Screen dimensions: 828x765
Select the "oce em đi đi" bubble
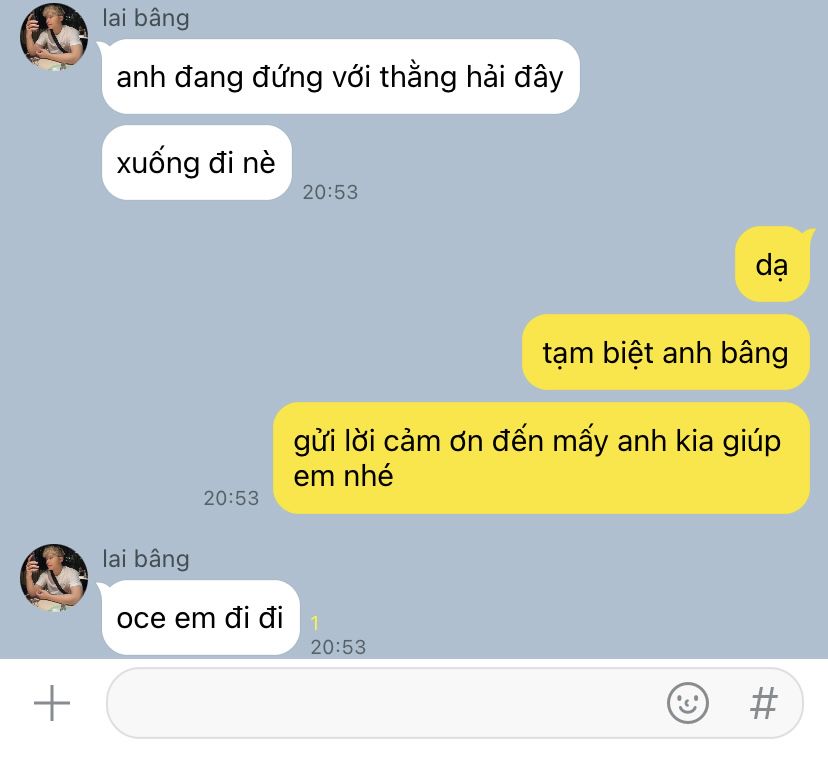201,617
